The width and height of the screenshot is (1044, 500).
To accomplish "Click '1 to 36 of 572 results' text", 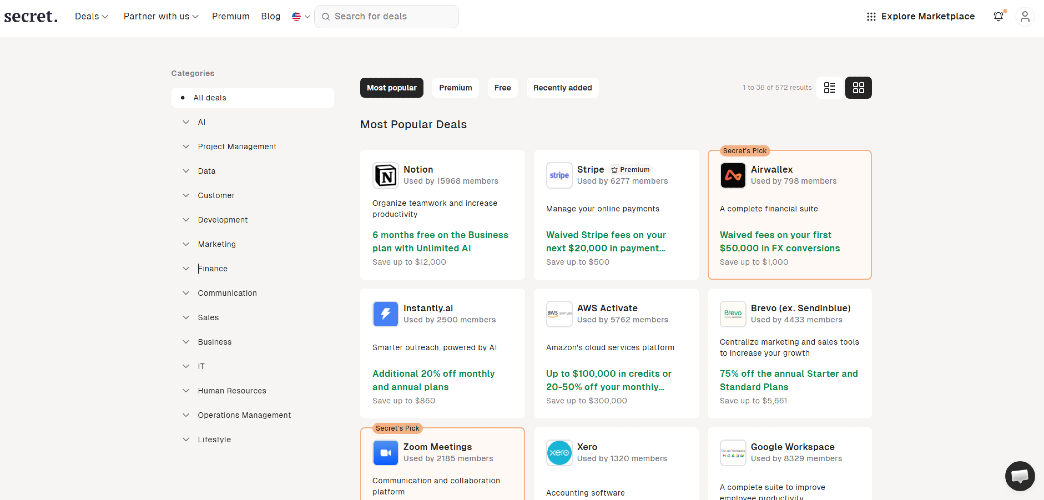I will [x=777, y=88].
